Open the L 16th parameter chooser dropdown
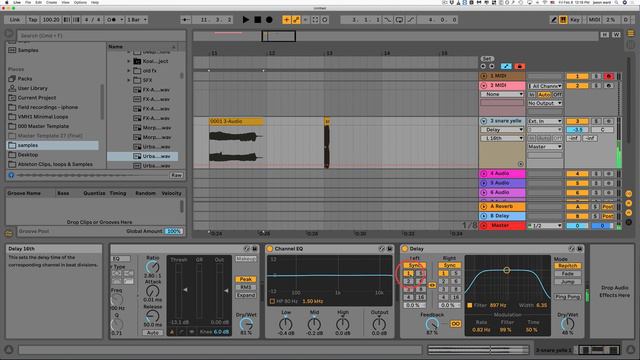Image resolution: width=640 pixels, height=360 pixels. coord(502,138)
